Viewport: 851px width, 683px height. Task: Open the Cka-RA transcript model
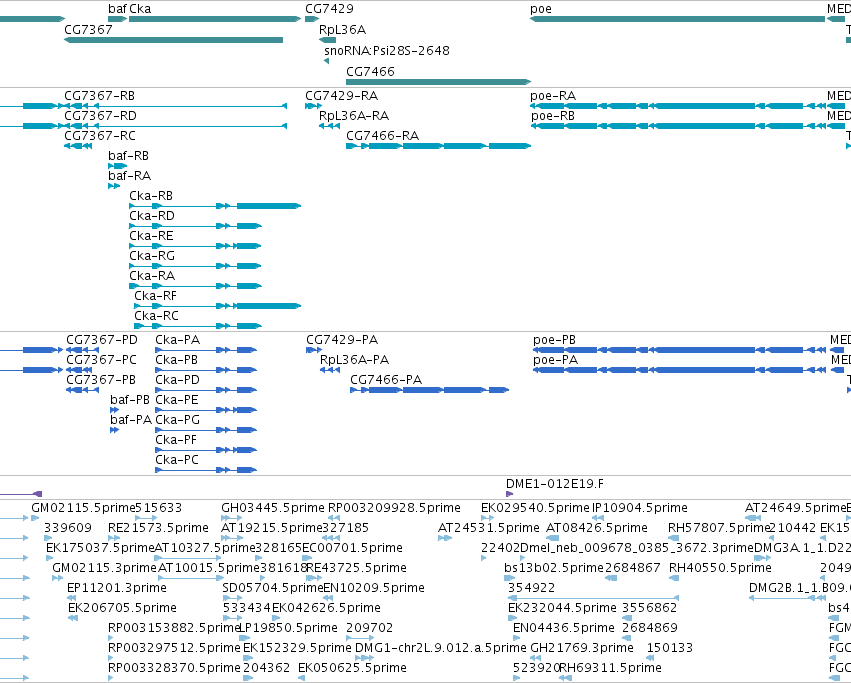point(195,286)
